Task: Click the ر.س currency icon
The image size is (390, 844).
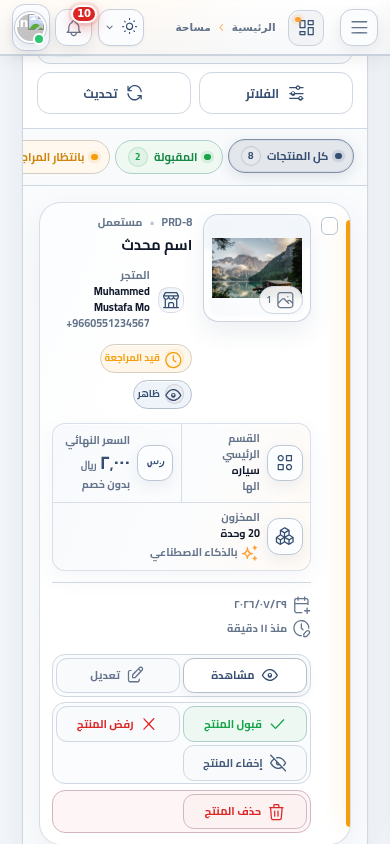Action: [155, 463]
